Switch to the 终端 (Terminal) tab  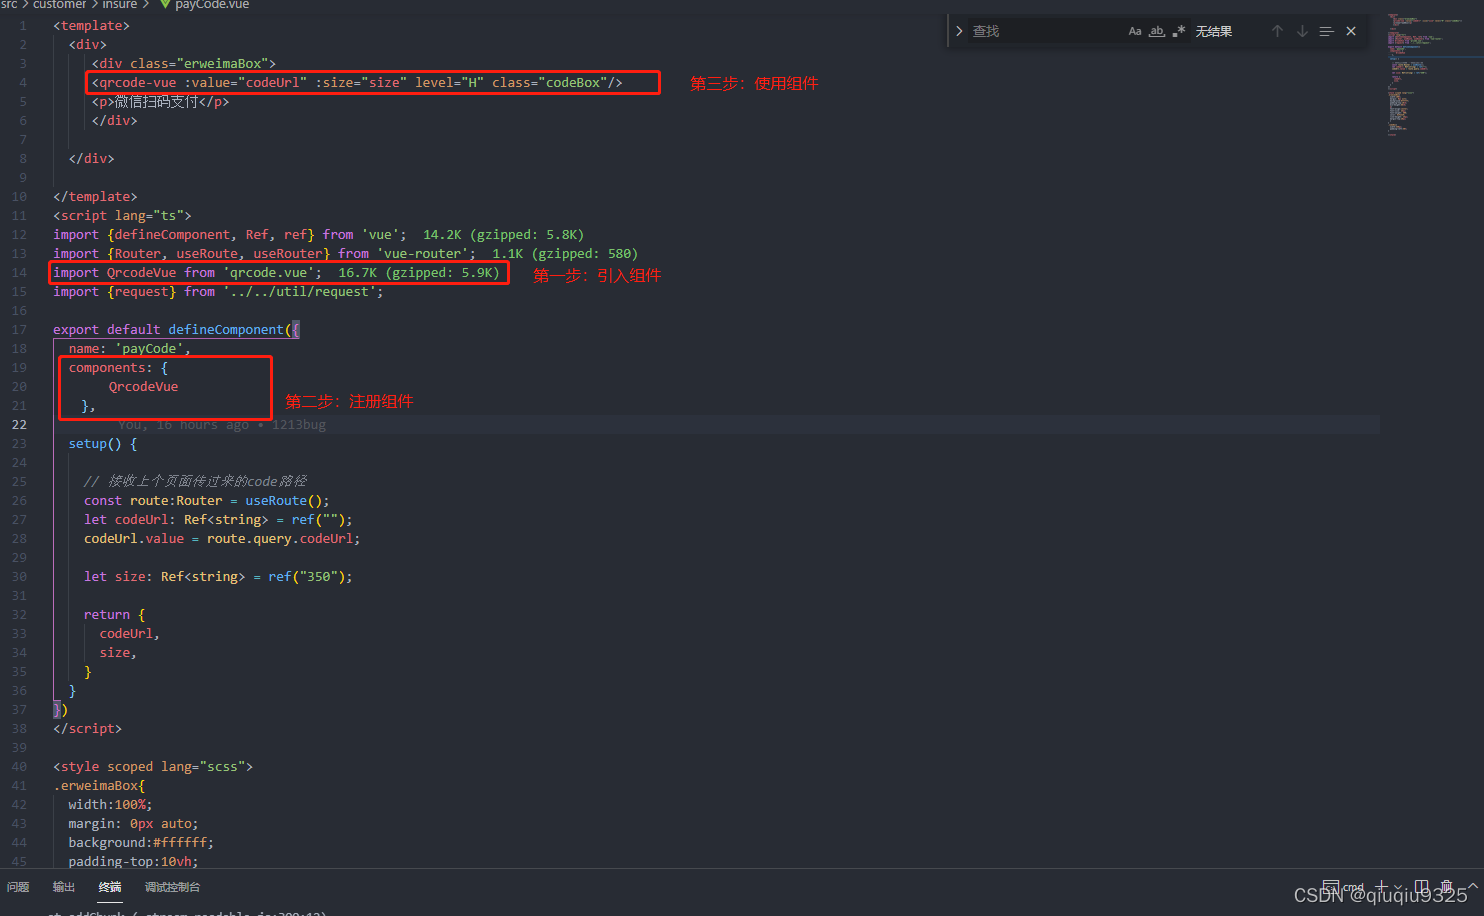point(110,887)
